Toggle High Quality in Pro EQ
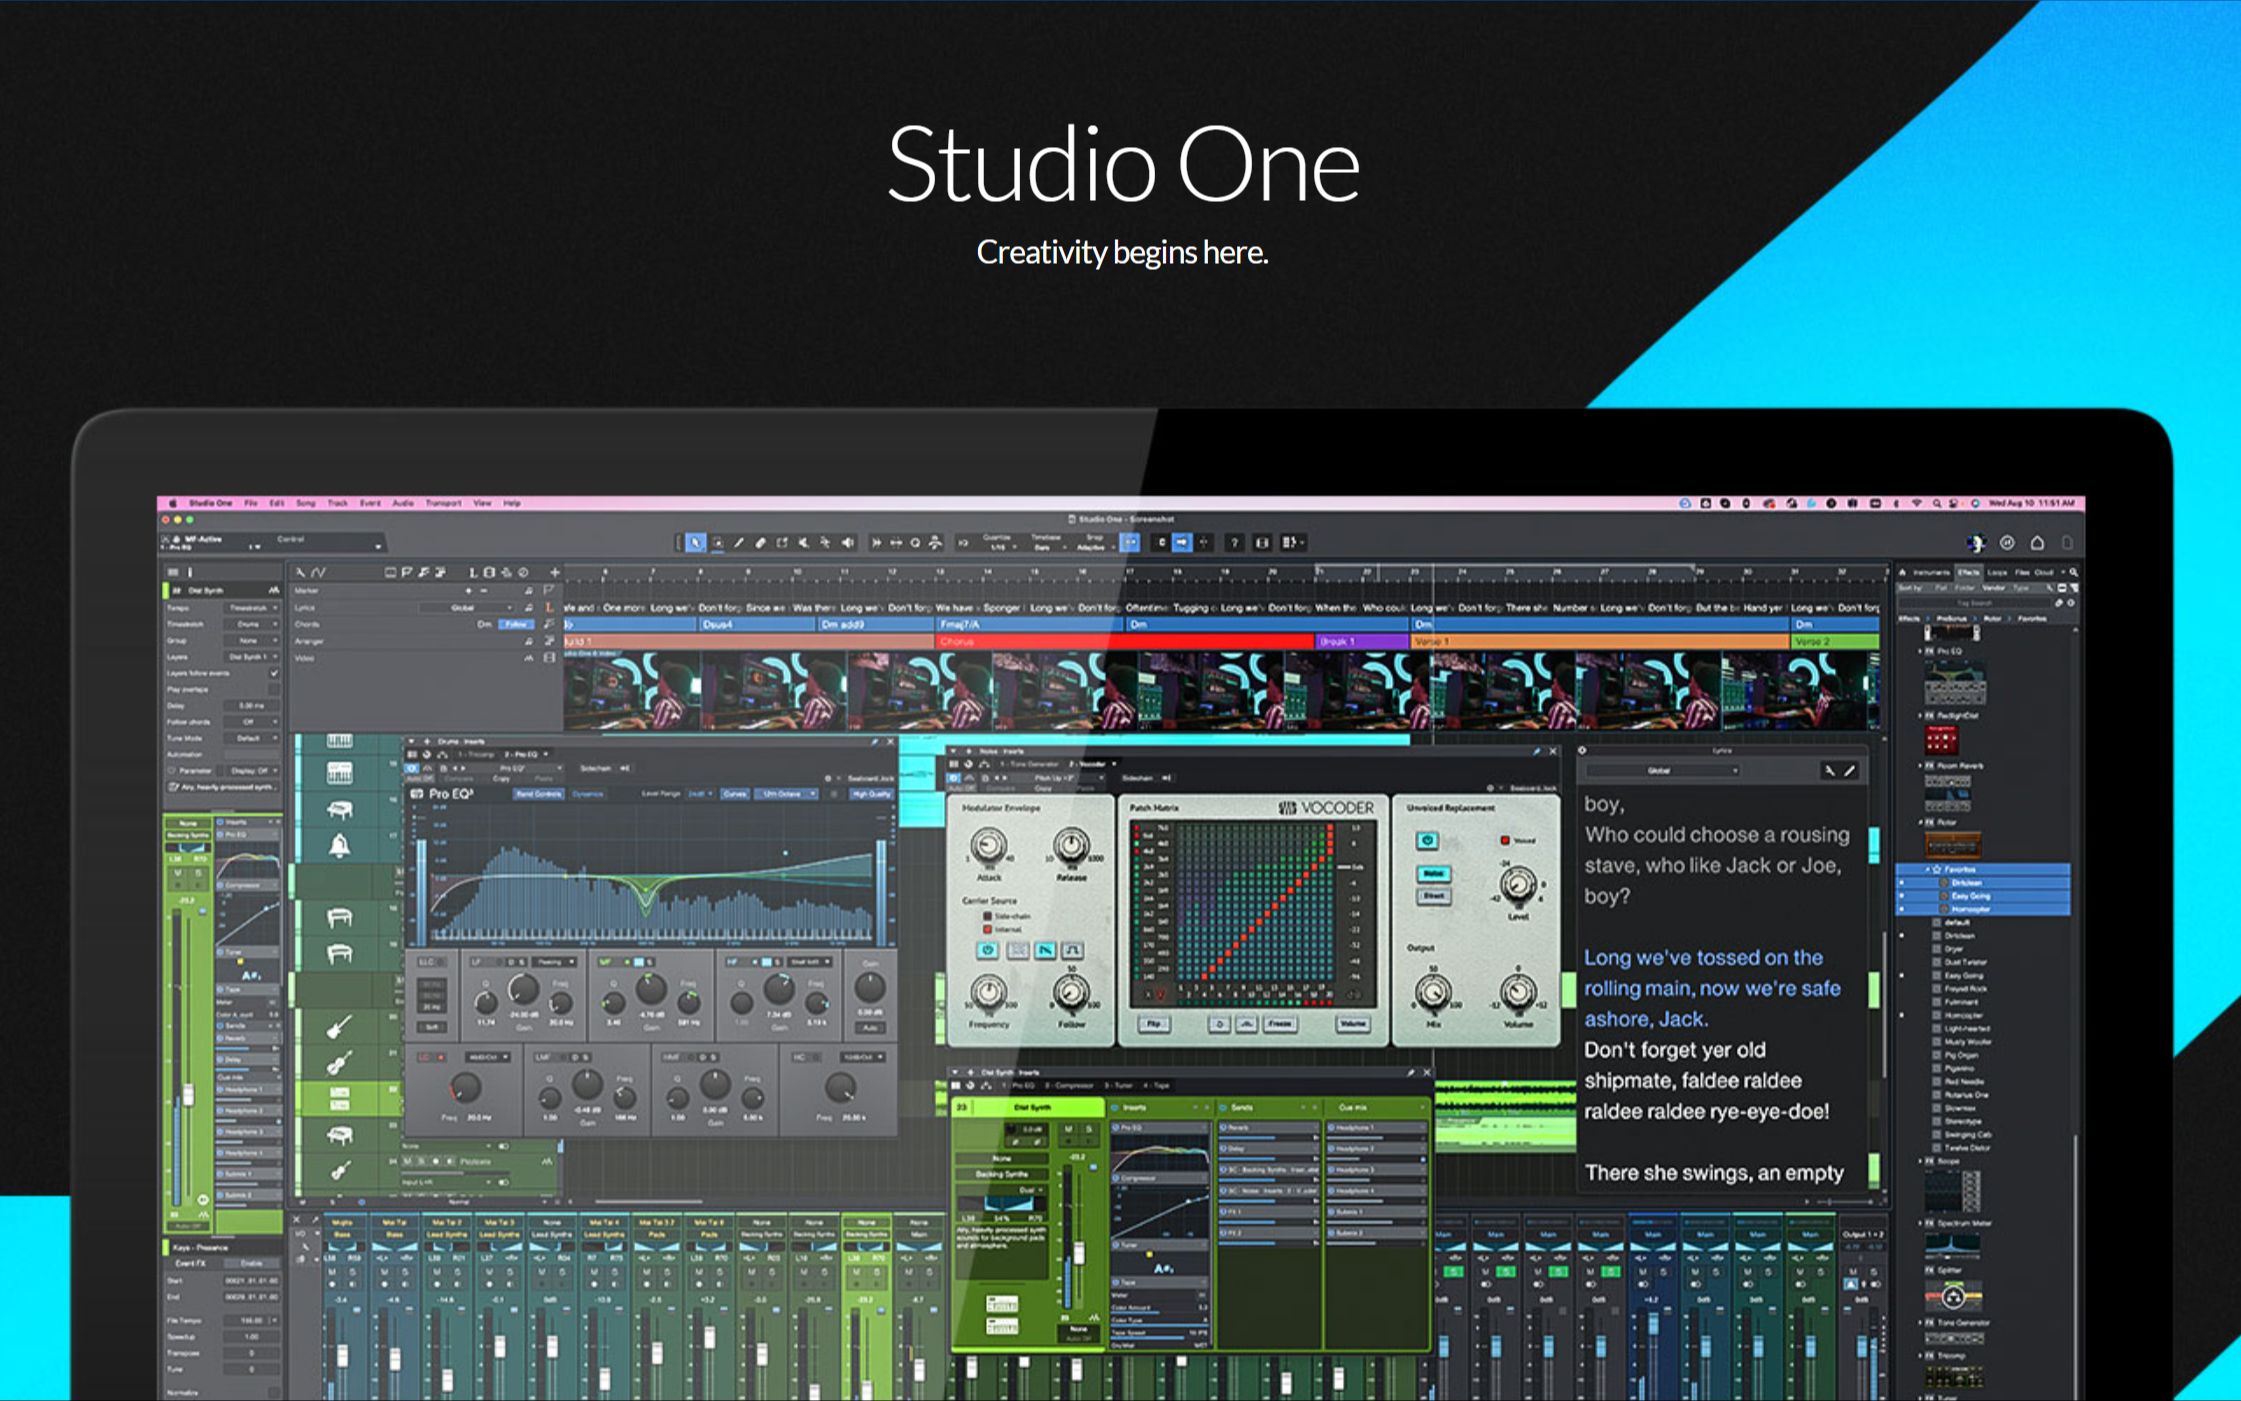This screenshot has width=2241, height=1401. 871,794
